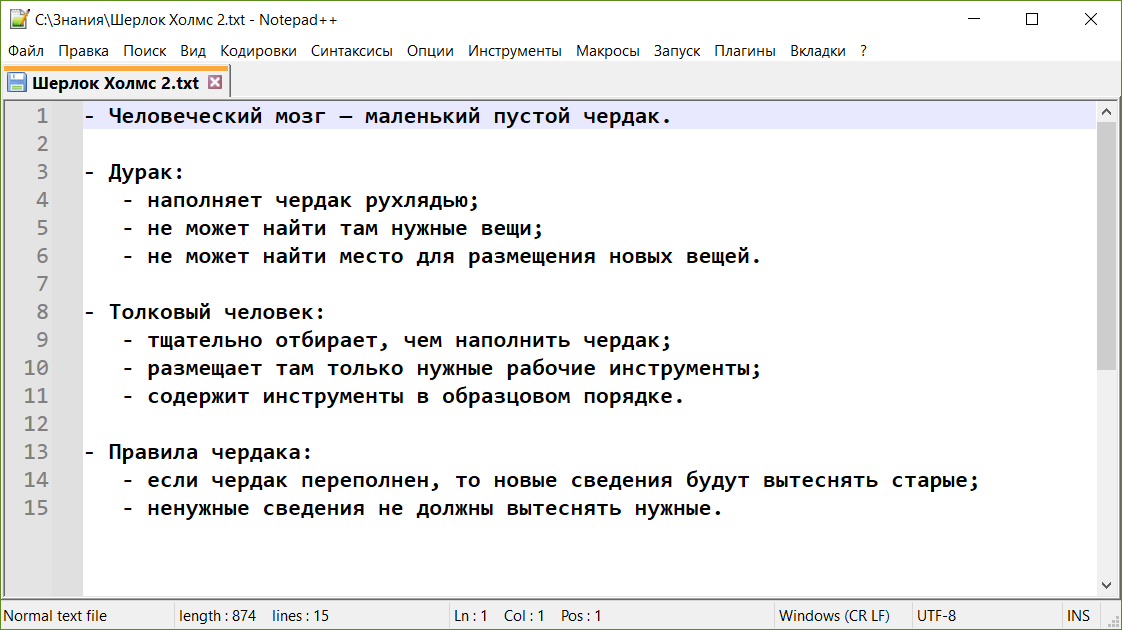The image size is (1122, 630).
Task: Click the line ending with 'новых вещей.'
Action: tap(454, 256)
